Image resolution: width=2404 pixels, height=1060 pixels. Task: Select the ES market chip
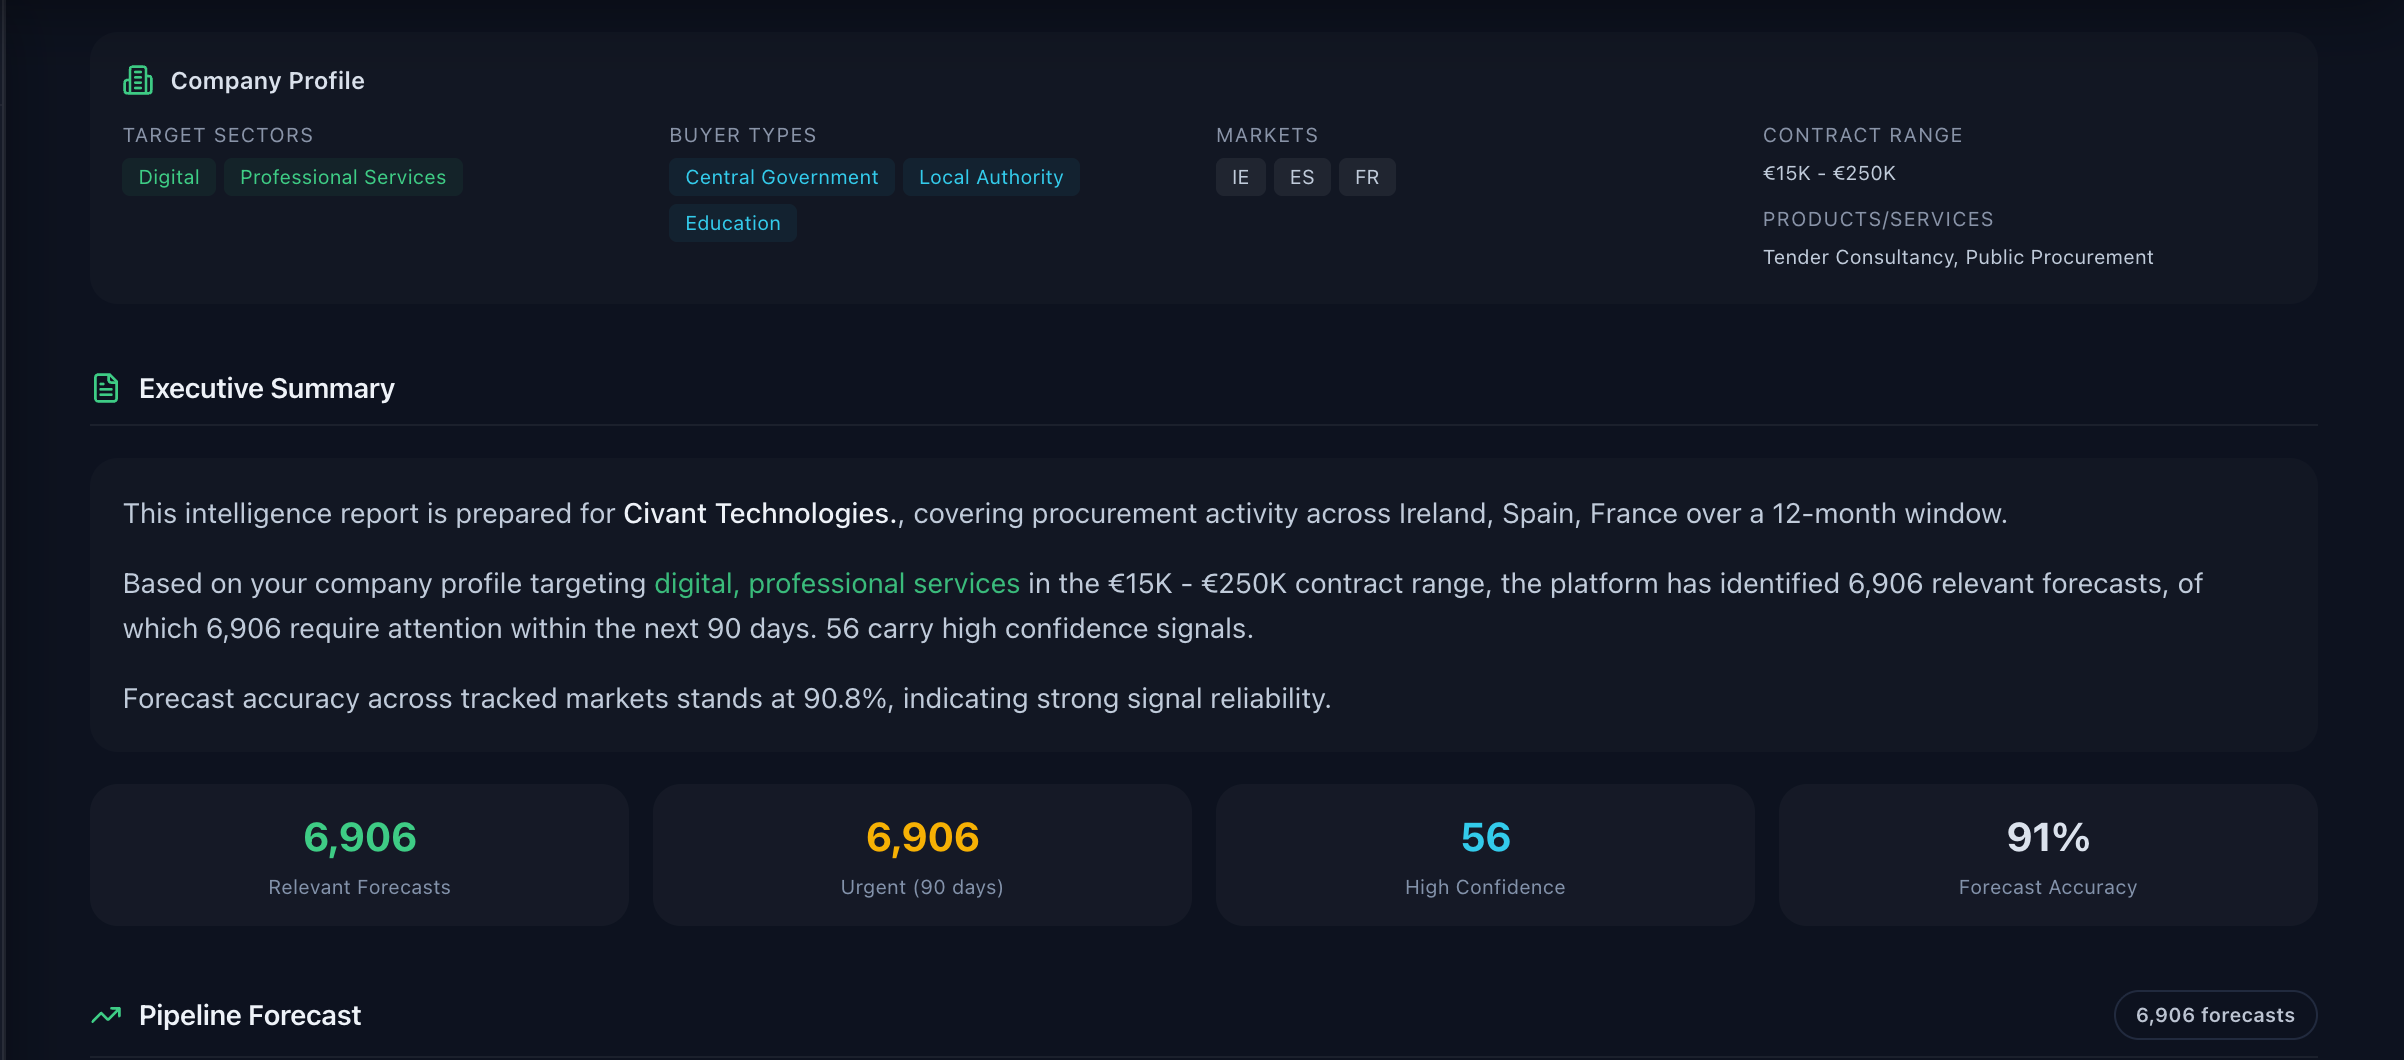(1301, 177)
